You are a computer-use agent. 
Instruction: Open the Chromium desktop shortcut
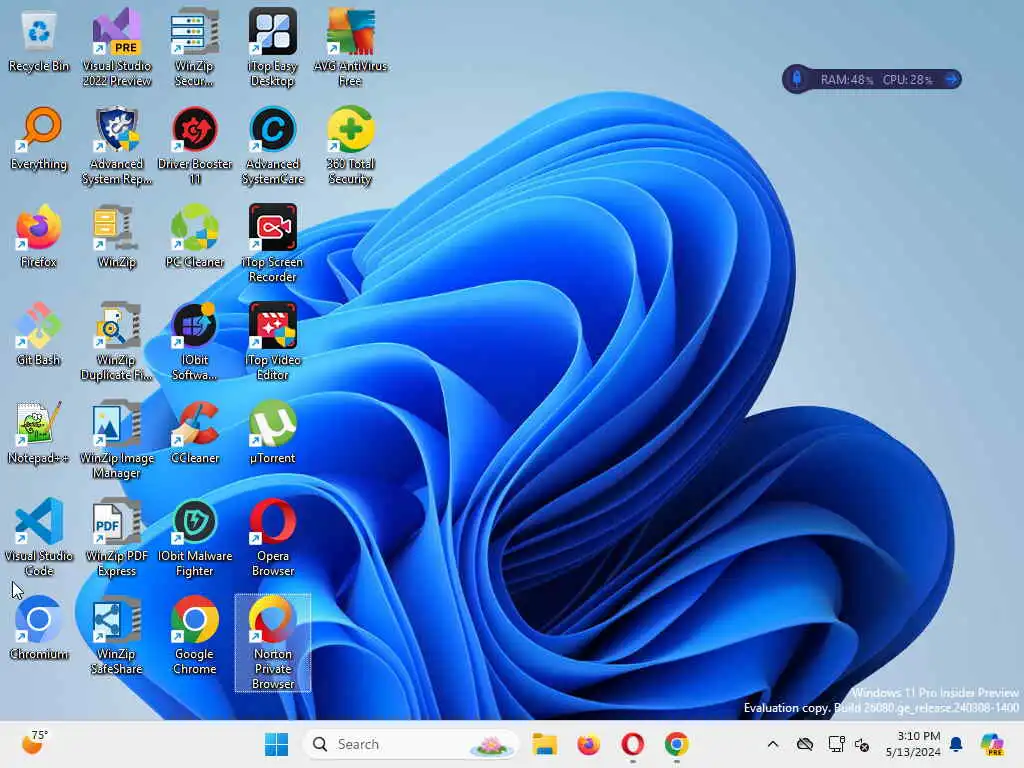(39, 628)
